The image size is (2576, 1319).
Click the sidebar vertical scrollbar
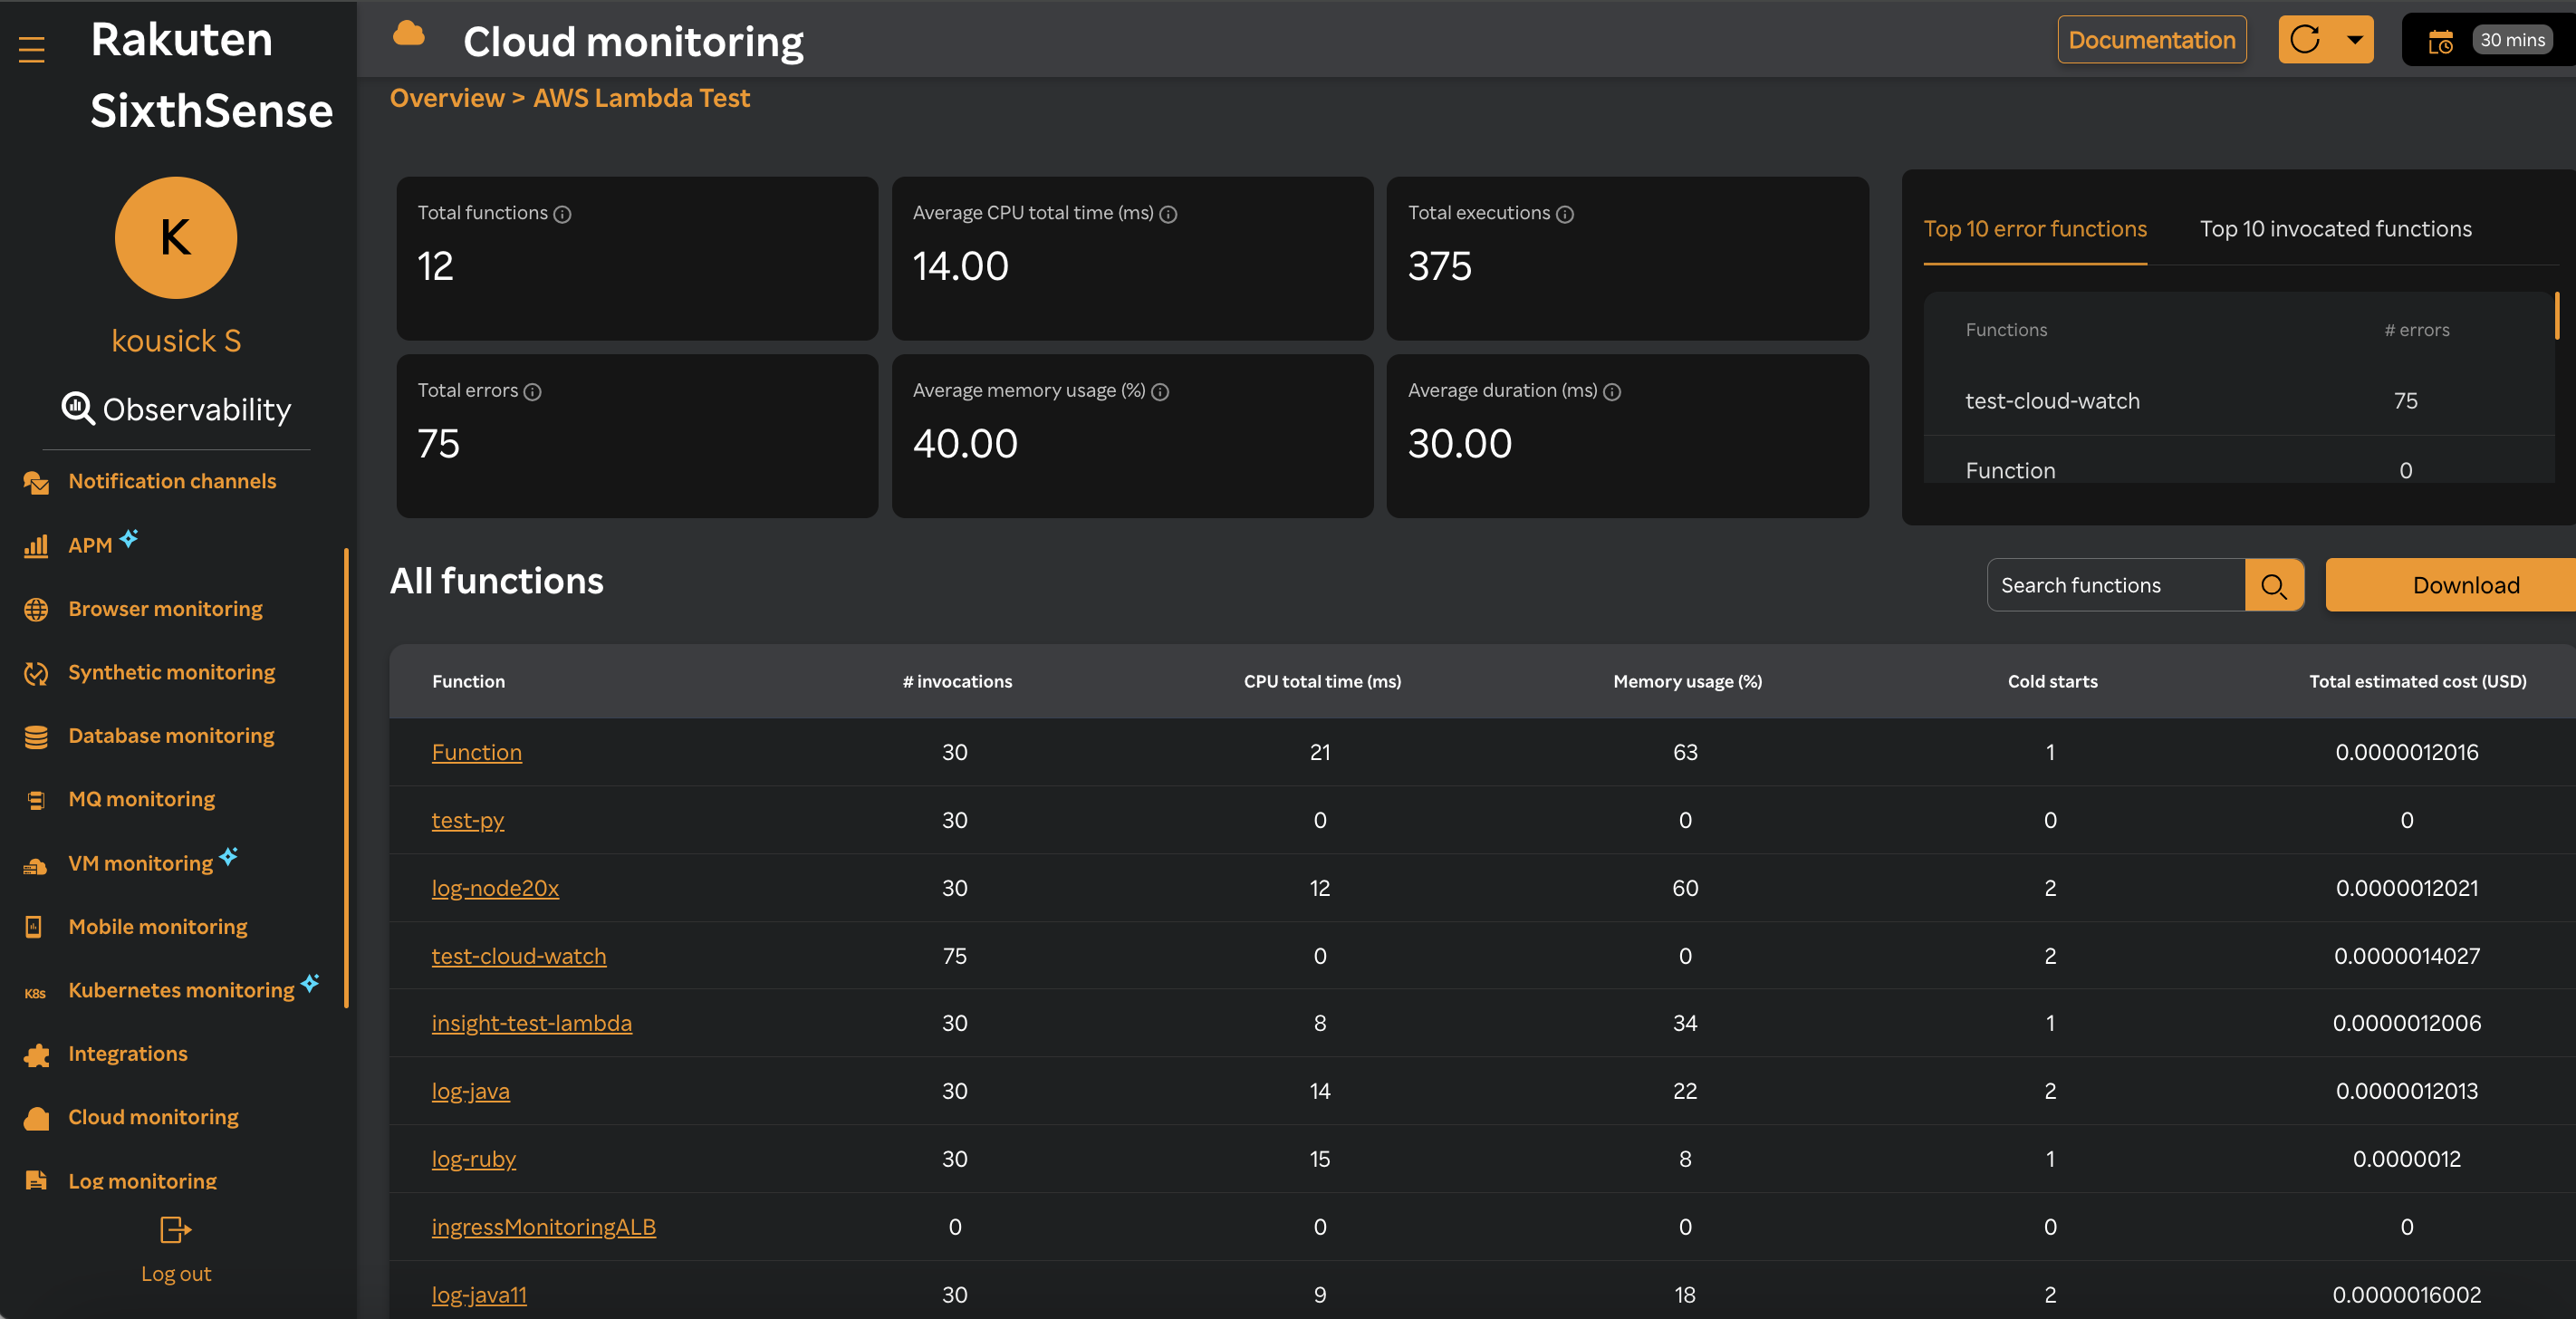tap(346, 778)
